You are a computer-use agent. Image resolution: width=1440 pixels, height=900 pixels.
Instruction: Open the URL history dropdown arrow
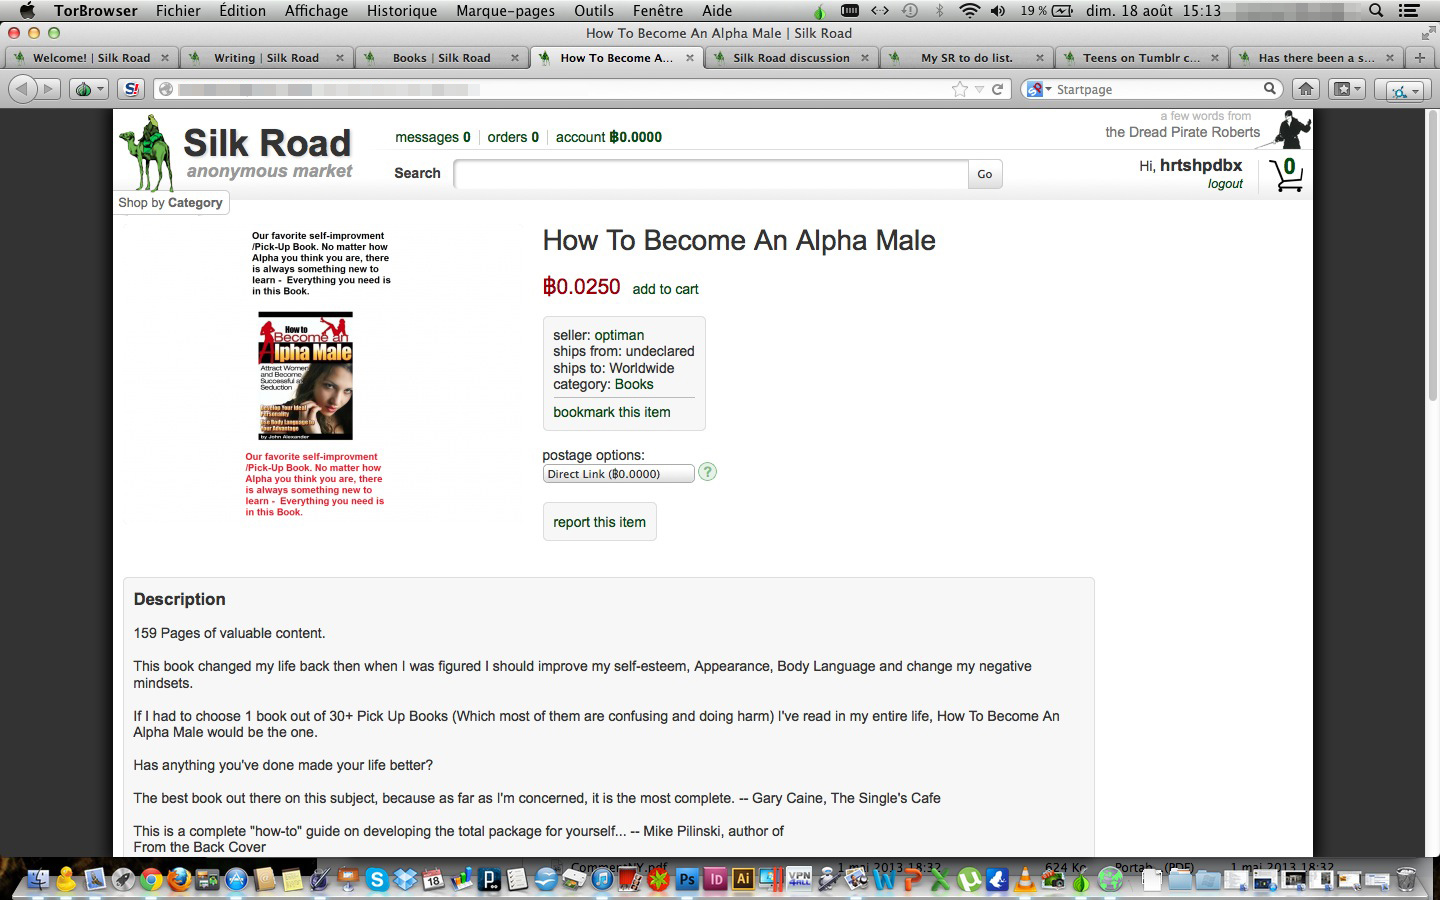pos(979,90)
